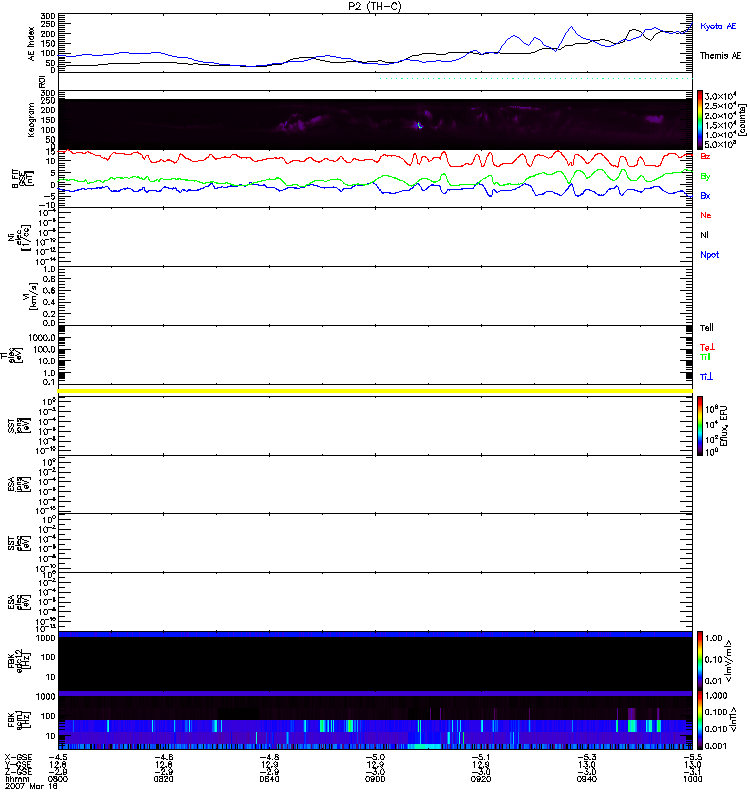Viewport: 750px width, 800px height.
Task: Click the Eflux EFU color bar
Action: point(701,426)
